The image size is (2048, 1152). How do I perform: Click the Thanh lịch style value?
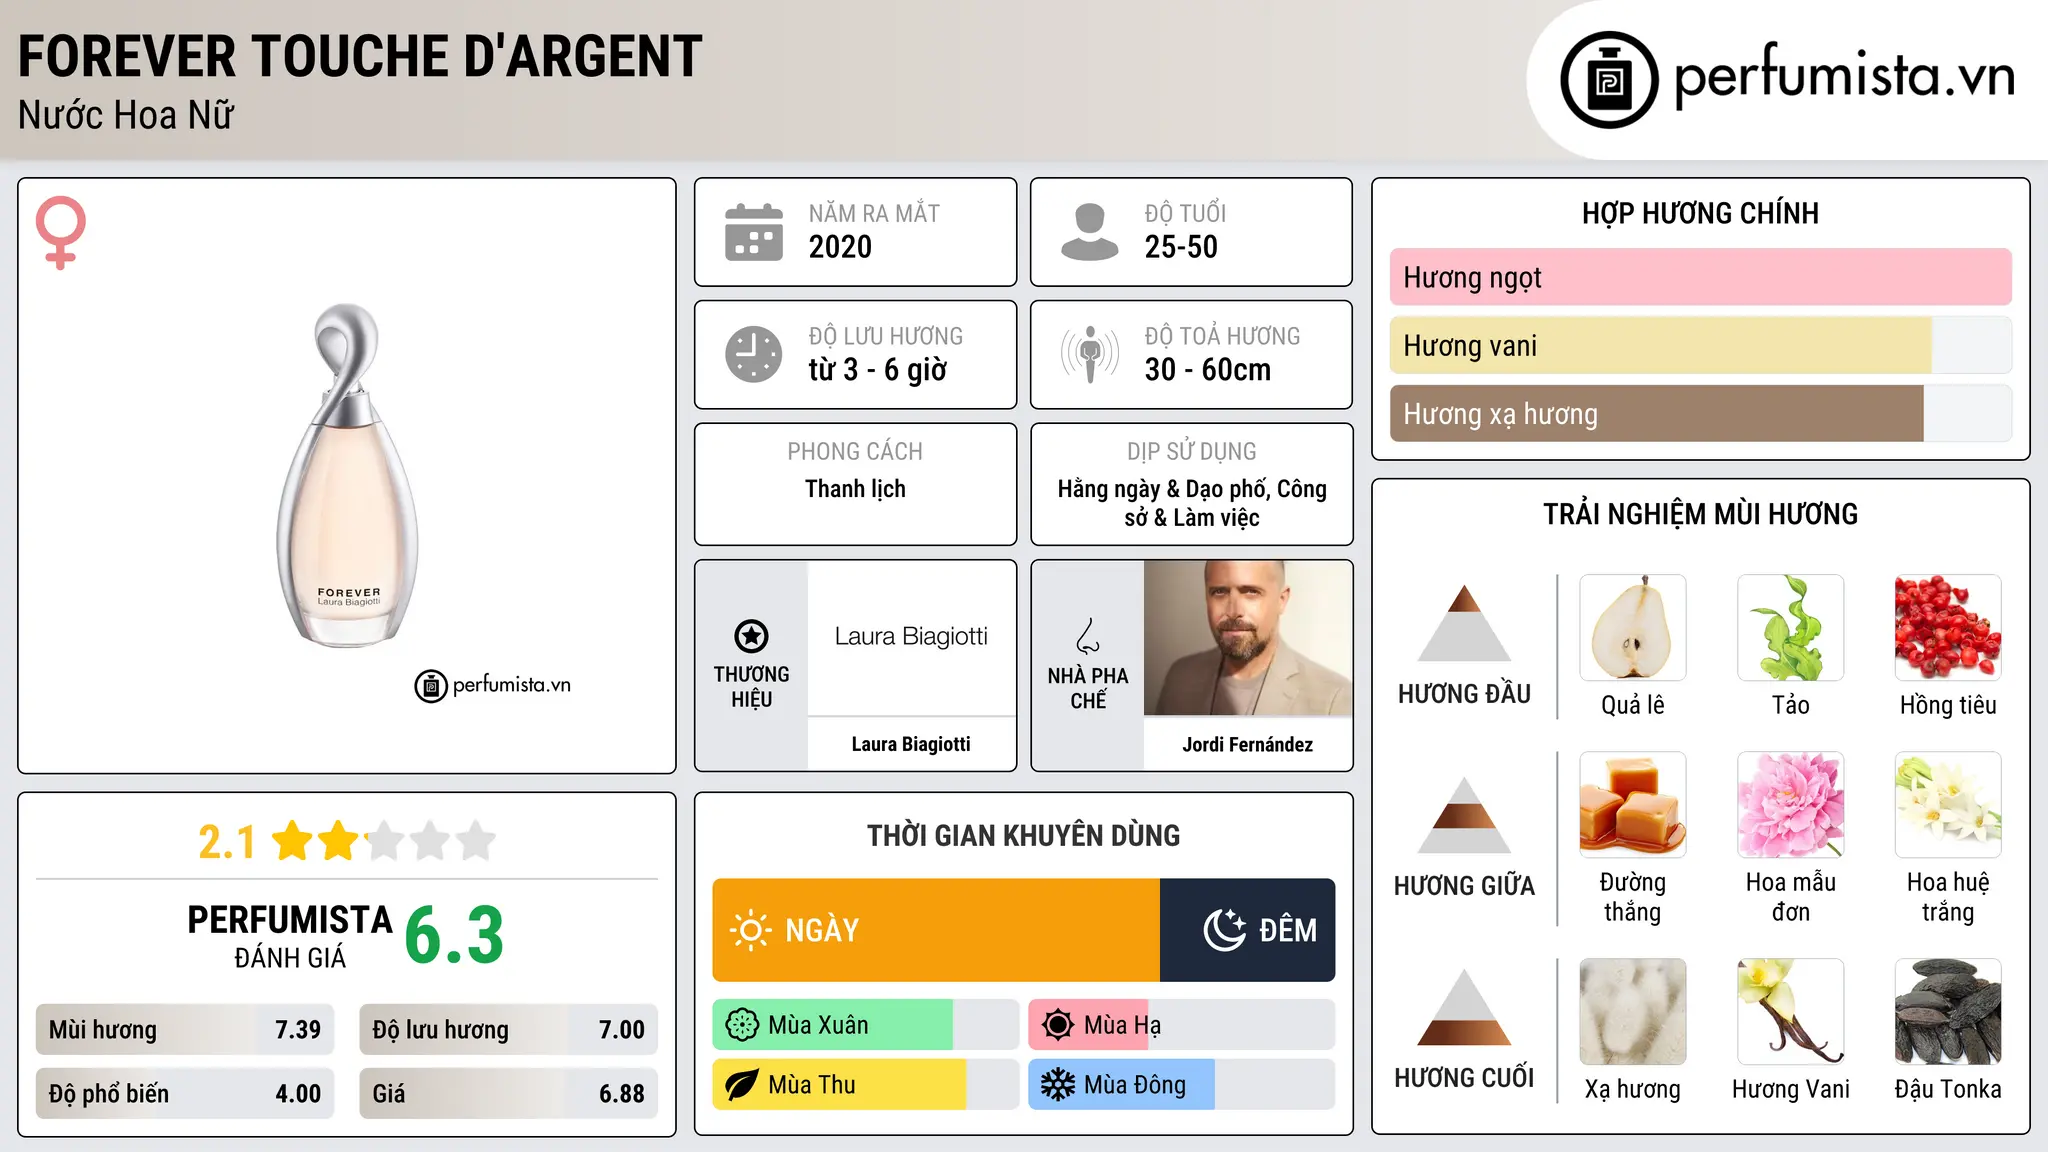coord(855,489)
